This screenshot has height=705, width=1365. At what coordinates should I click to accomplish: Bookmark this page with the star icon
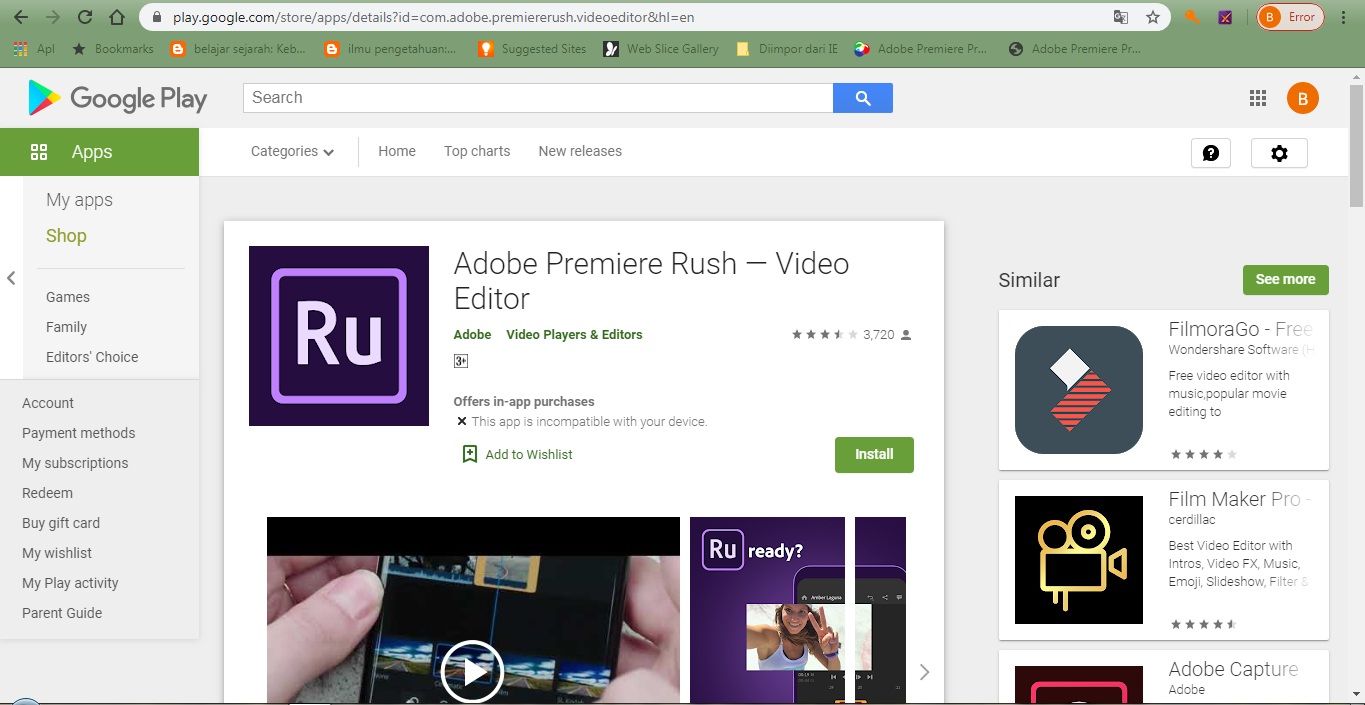point(1153,17)
